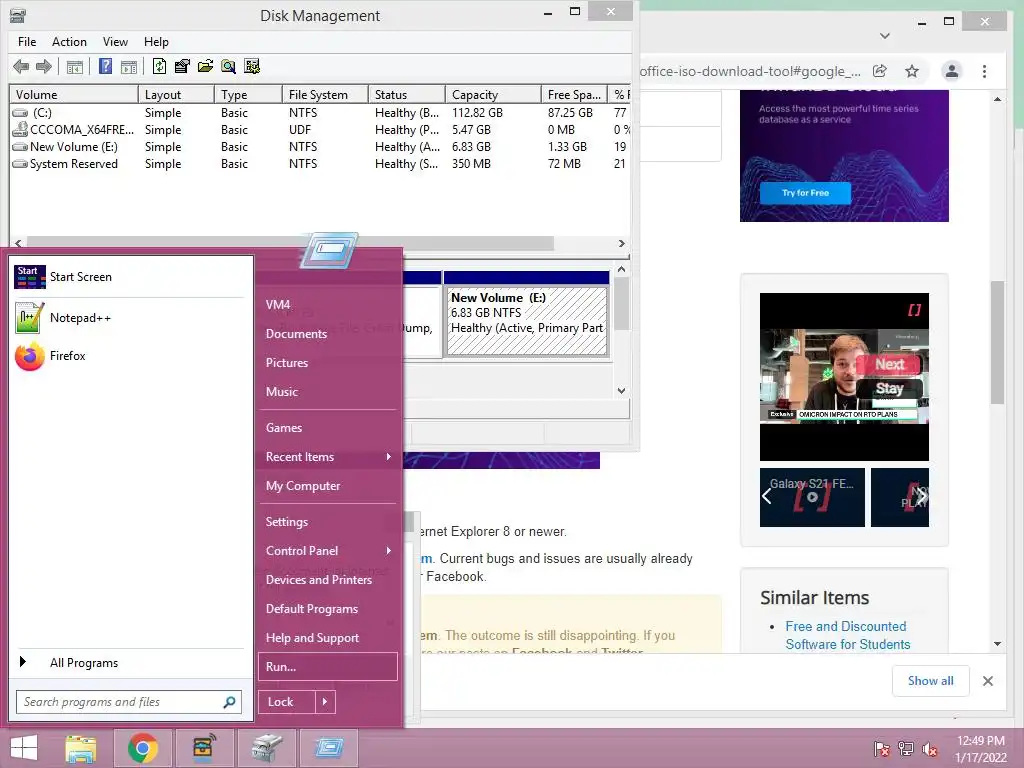
Task: Click the Windows Start button on taskbar
Action: click(x=24, y=748)
